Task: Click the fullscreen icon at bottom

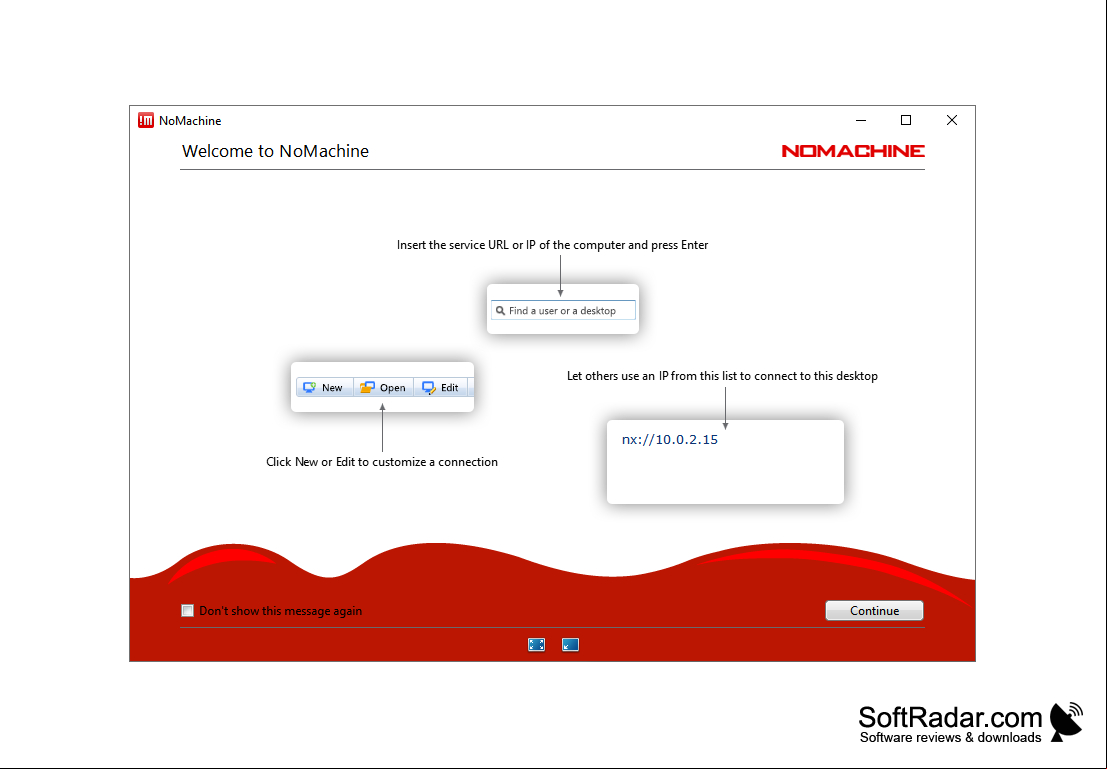Action: (x=537, y=644)
